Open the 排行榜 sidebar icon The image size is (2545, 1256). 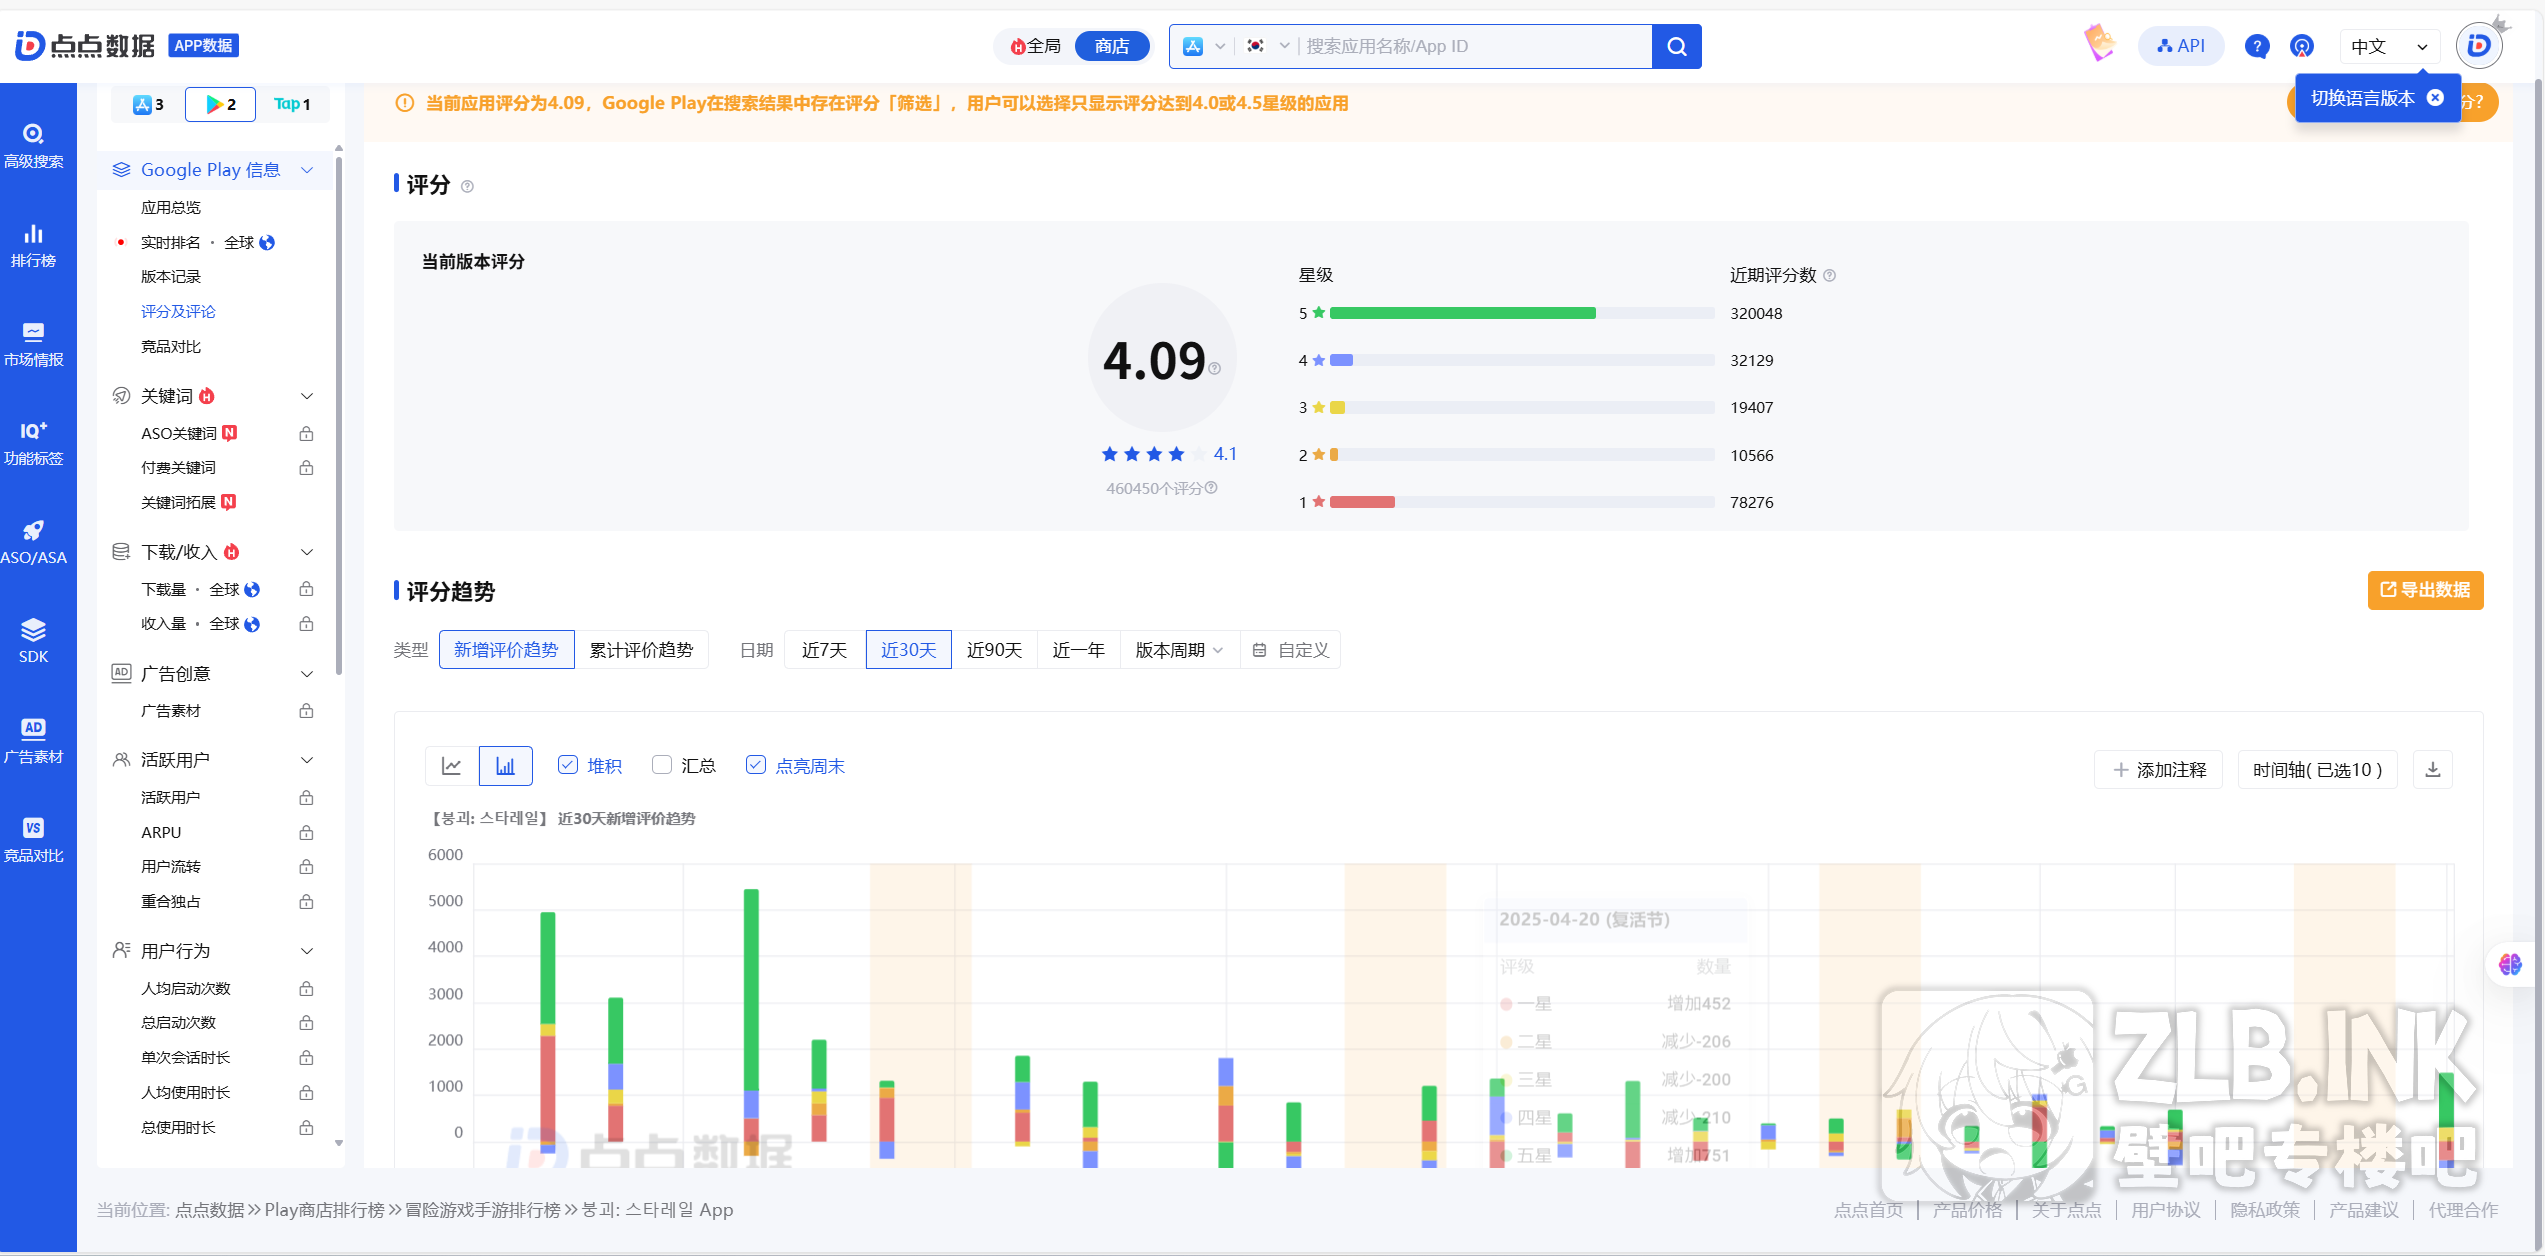tap(33, 245)
